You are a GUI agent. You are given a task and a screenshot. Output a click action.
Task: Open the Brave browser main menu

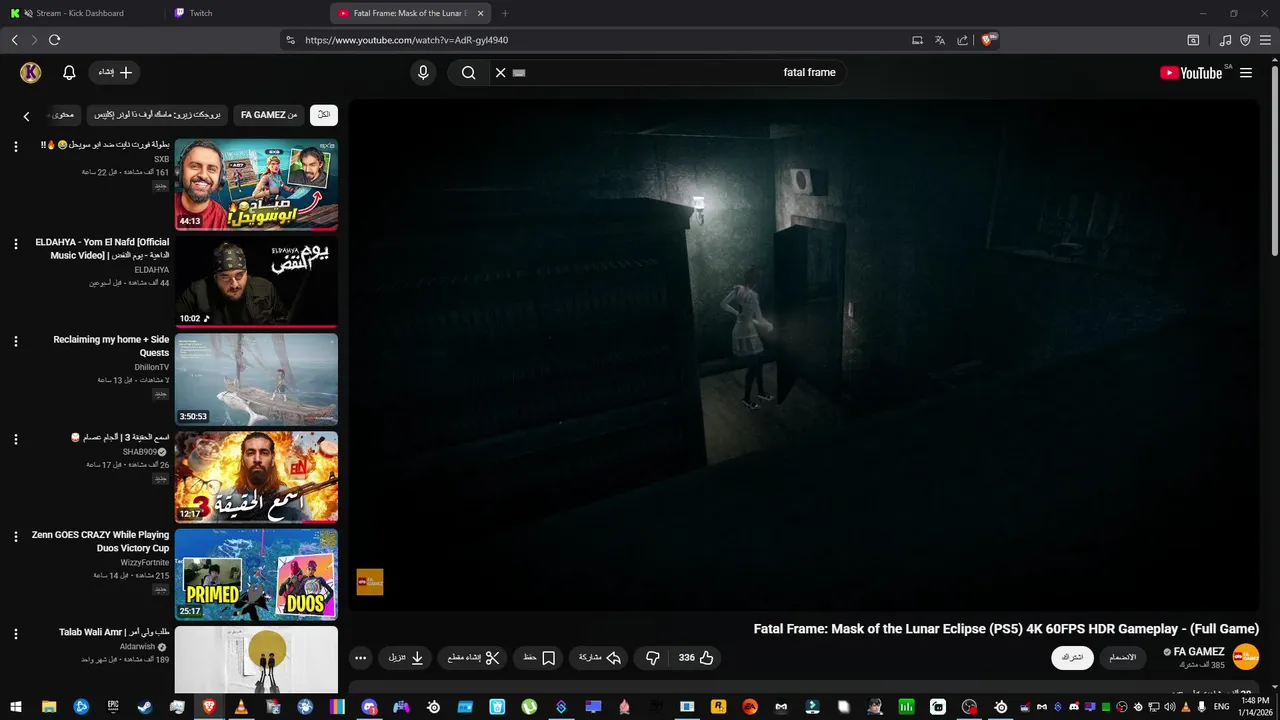pyautogui.click(x=1265, y=40)
